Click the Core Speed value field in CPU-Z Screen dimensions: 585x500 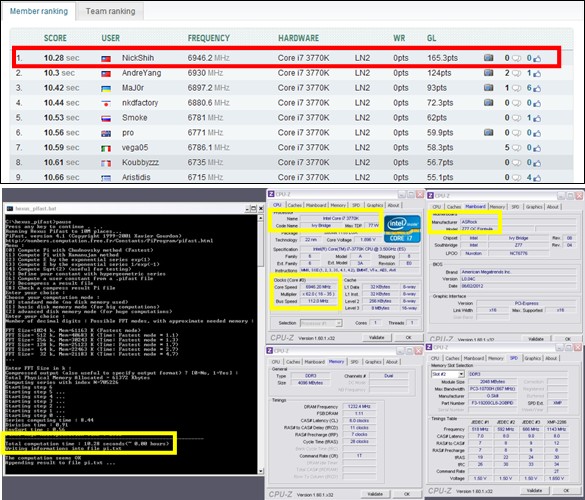click(x=318, y=287)
